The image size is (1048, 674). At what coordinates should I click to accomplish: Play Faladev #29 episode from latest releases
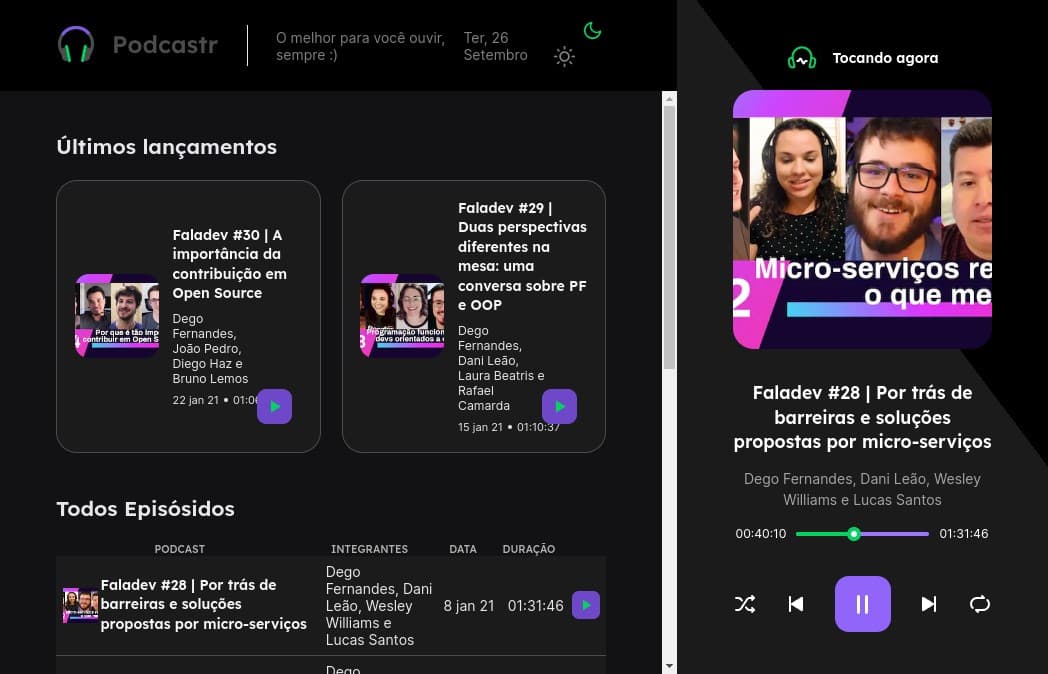pyautogui.click(x=559, y=407)
